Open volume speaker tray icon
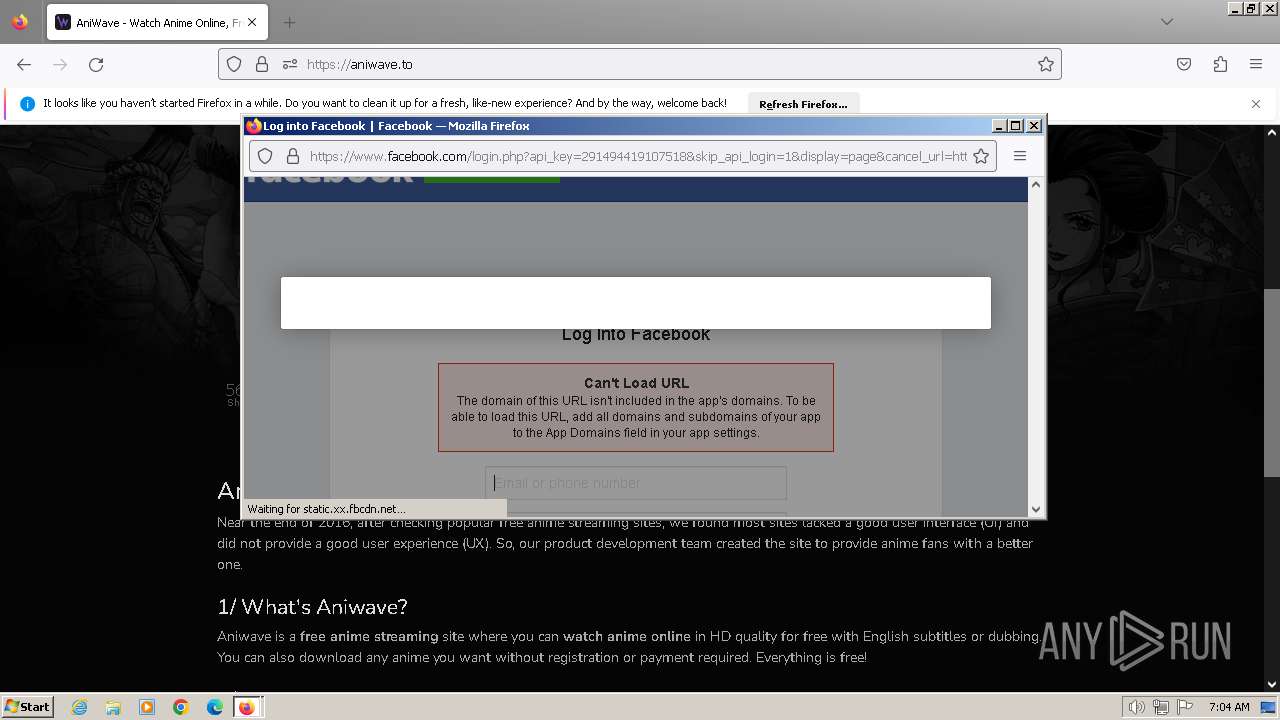 point(1138,707)
